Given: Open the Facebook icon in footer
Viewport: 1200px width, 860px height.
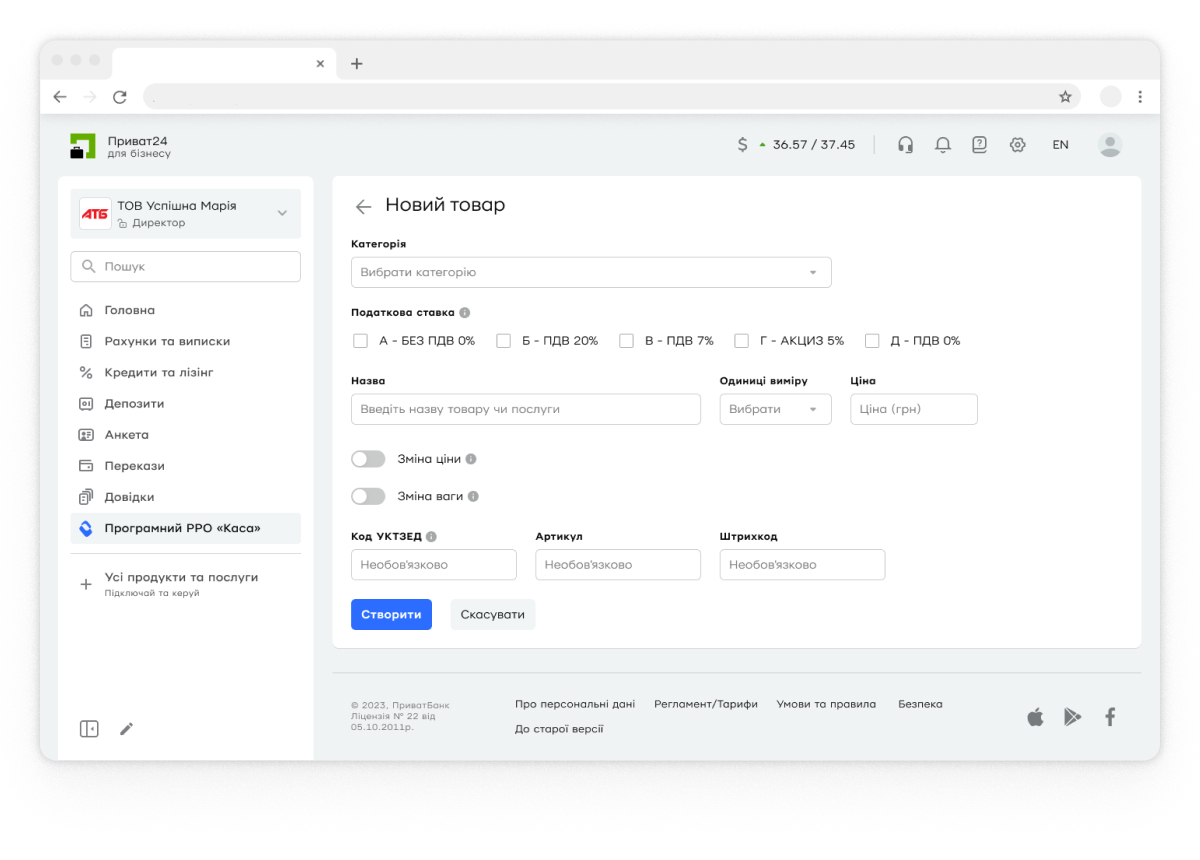Looking at the screenshot, I should click(1109, 717).
